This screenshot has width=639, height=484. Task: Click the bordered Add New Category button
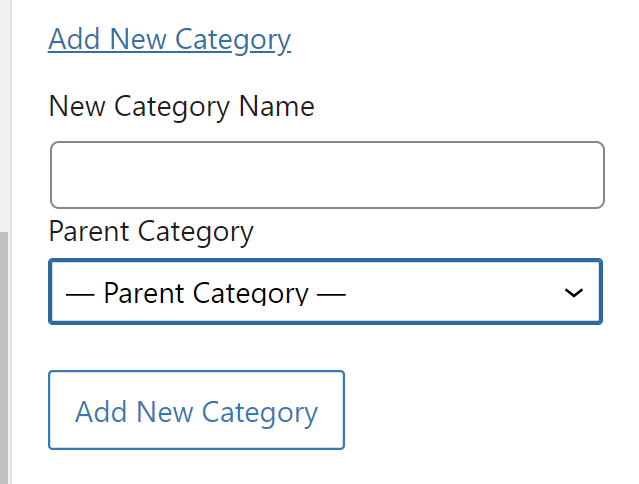(x=196, y=411)
